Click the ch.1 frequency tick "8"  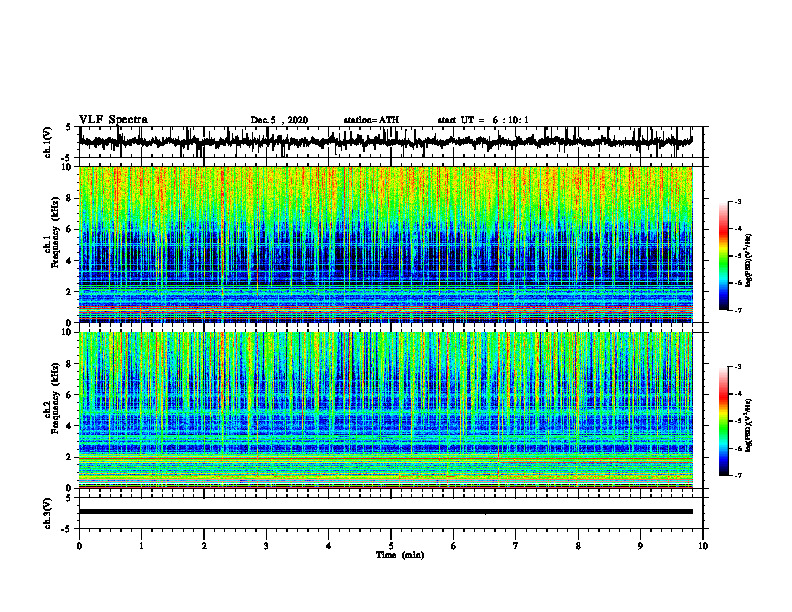(69, 198)
